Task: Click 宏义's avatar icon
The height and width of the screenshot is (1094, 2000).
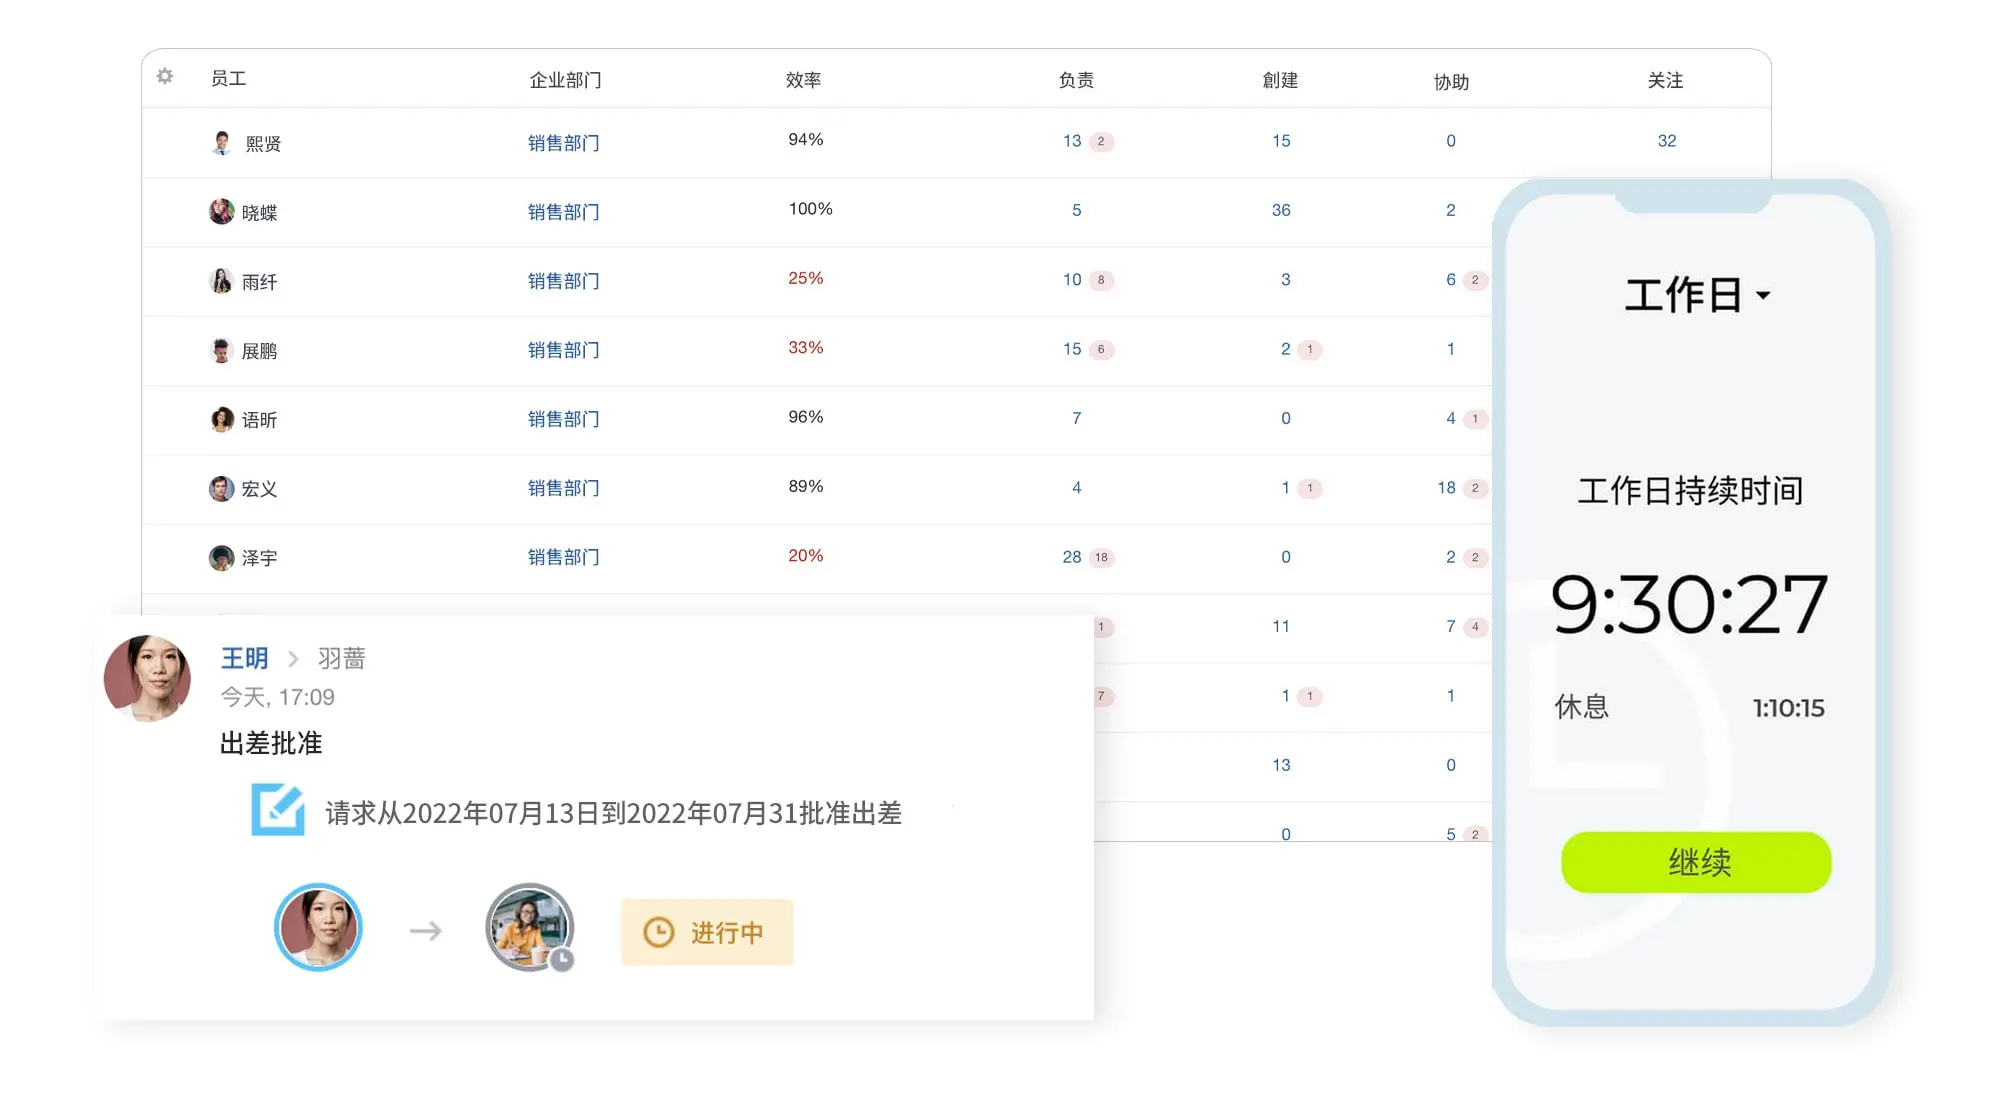Action: (222, 488)
